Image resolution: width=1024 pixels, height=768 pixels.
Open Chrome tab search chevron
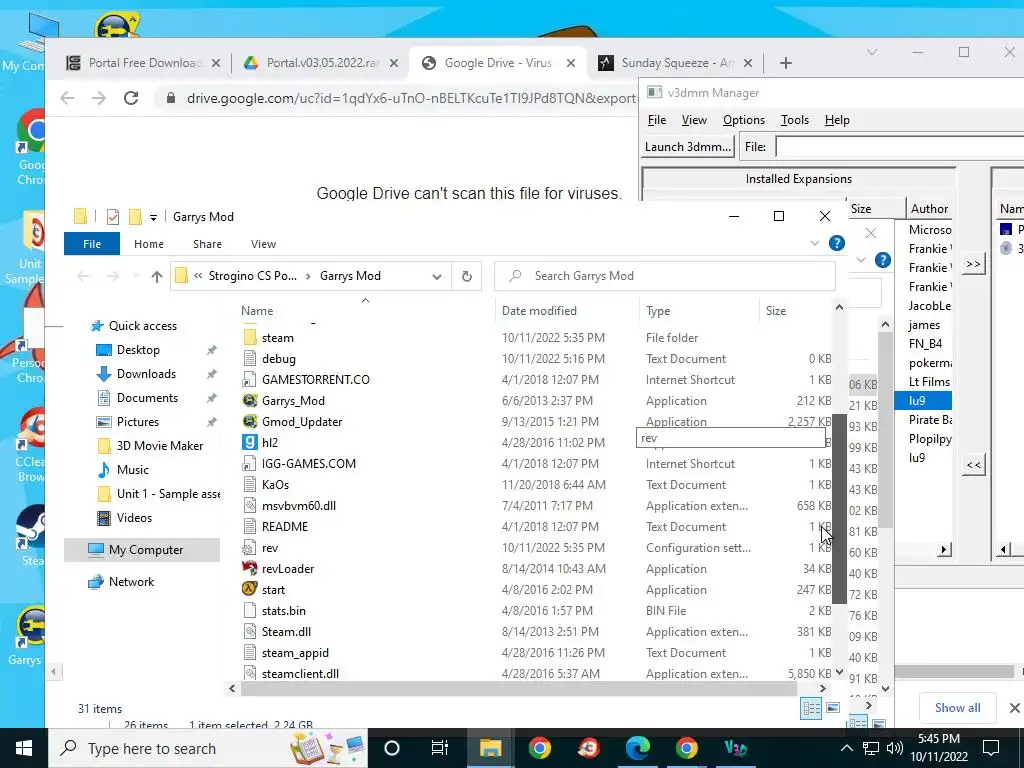(x=872, y=52)
